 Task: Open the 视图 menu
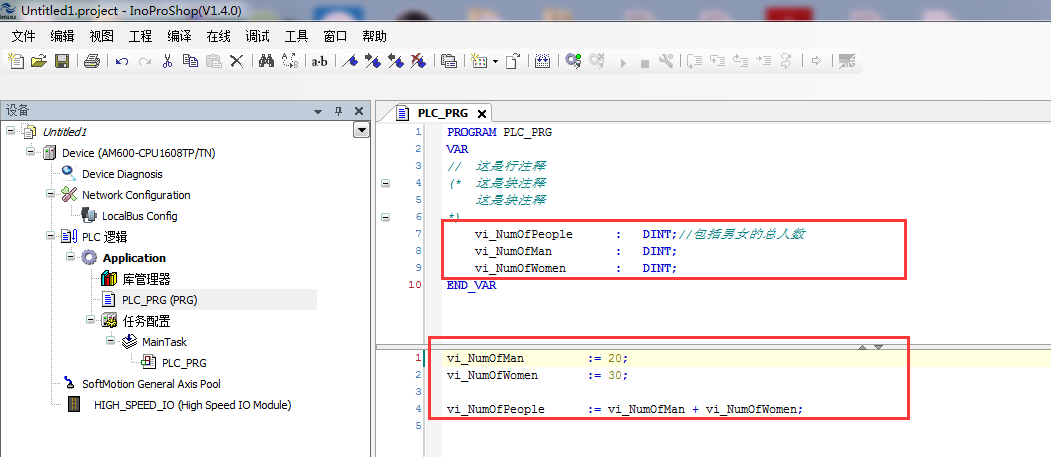[101, 36]
